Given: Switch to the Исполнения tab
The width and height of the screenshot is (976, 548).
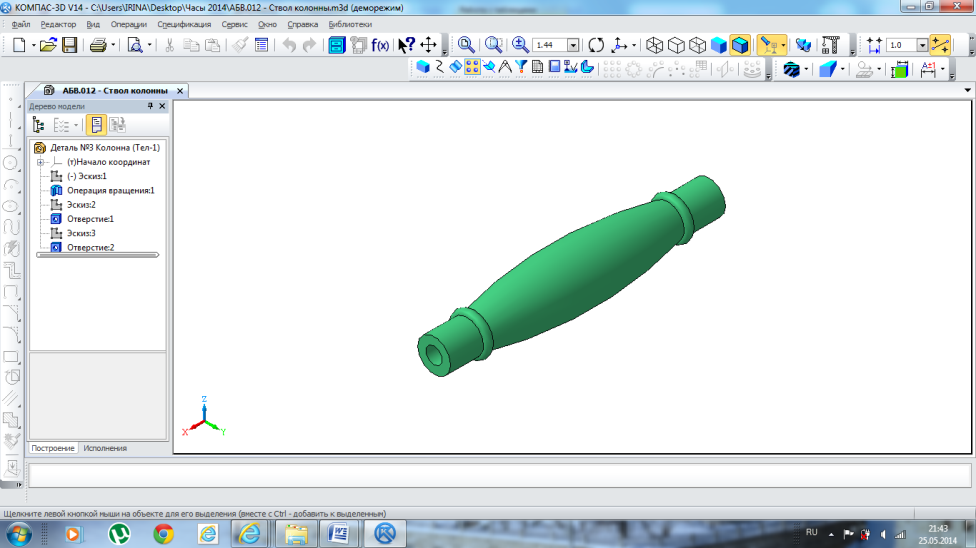Looking at the screenshot, I should click(x=105, y=448).
